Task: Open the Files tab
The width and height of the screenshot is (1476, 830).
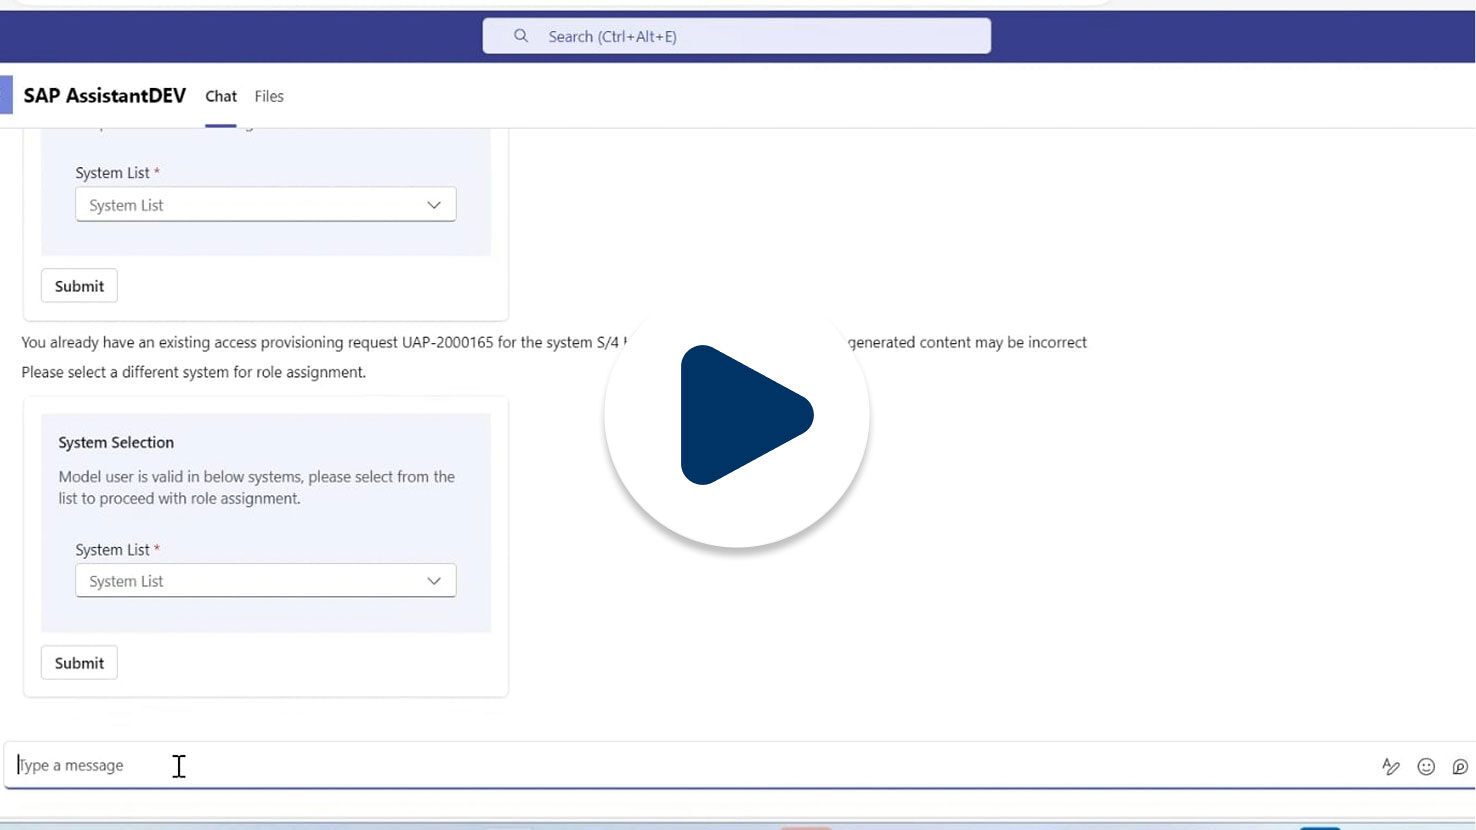Action: (x=269, y=96)
